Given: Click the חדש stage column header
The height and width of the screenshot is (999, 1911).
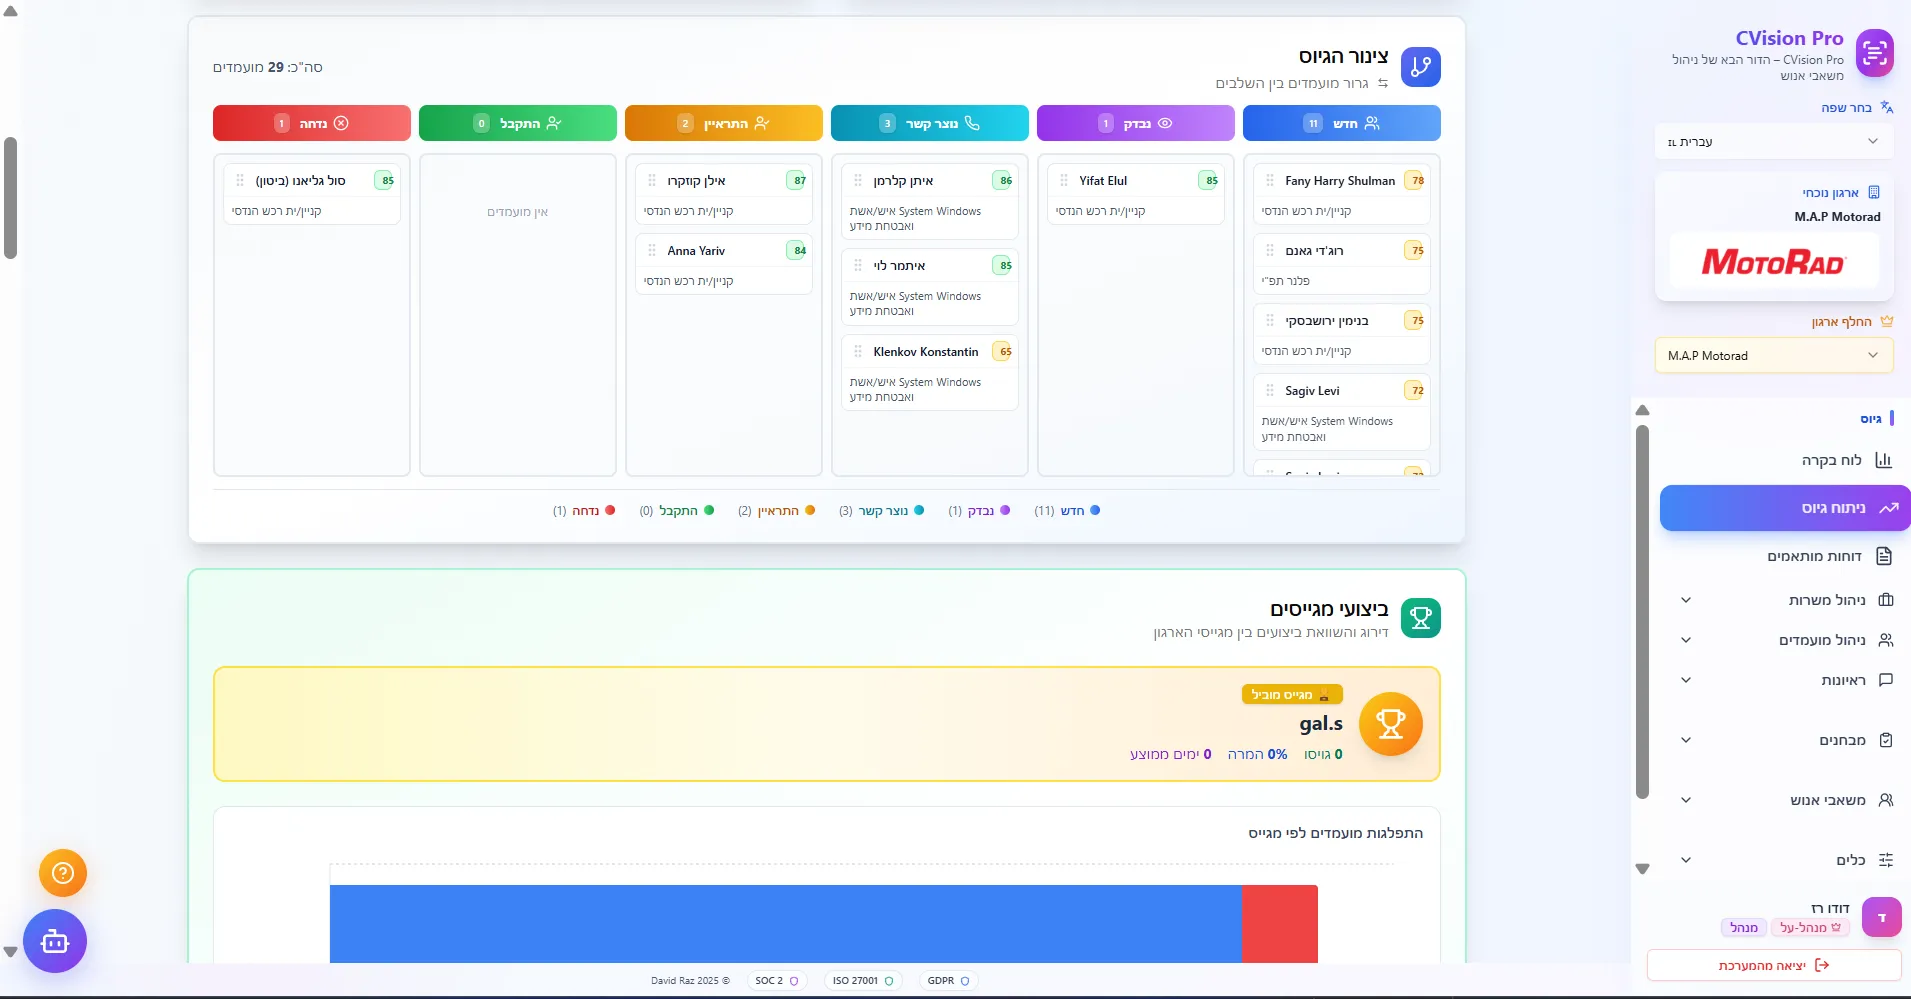Looking at the screenshot, I should click(x=1342, y=123).
